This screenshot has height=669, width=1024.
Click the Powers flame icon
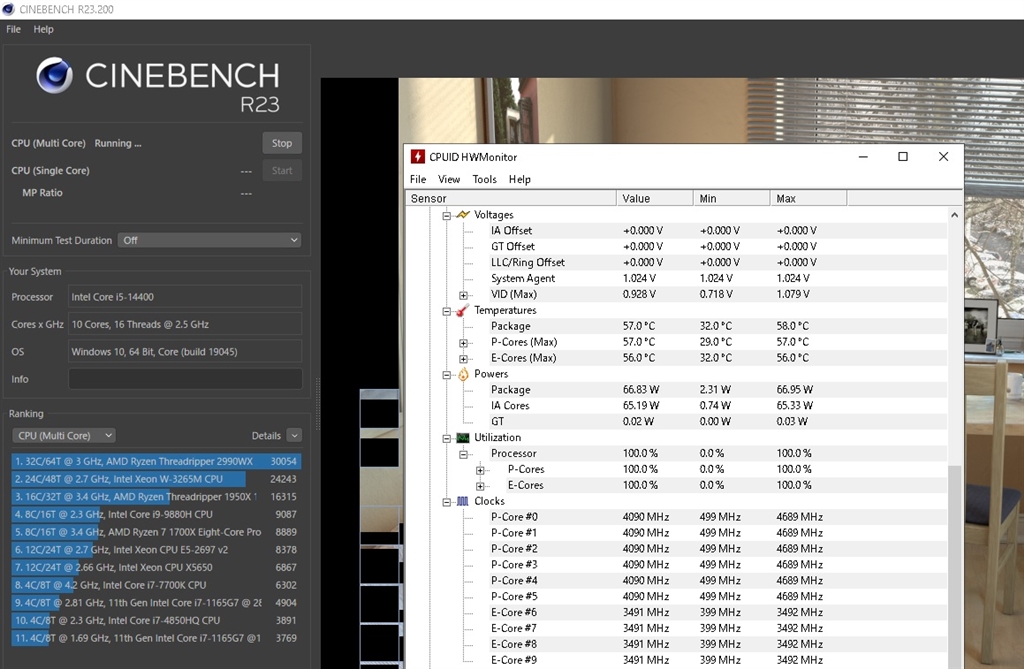(461, 374)
